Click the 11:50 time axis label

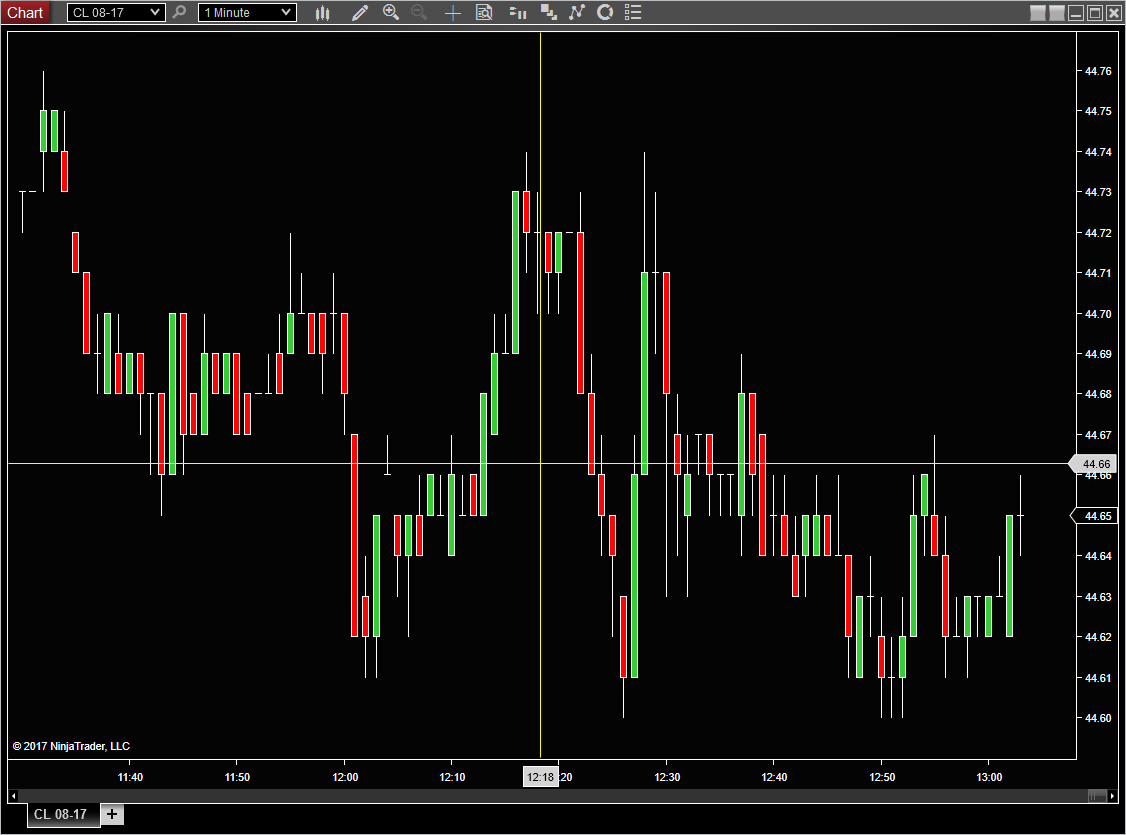point(237,777)
